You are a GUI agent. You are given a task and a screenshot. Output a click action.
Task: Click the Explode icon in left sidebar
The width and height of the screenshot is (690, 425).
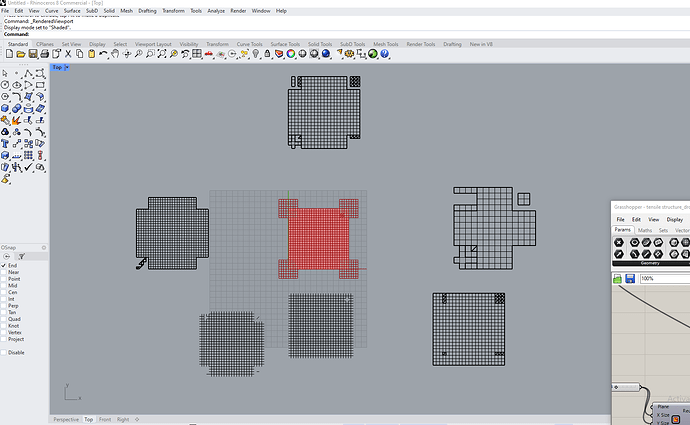(17, 120)
